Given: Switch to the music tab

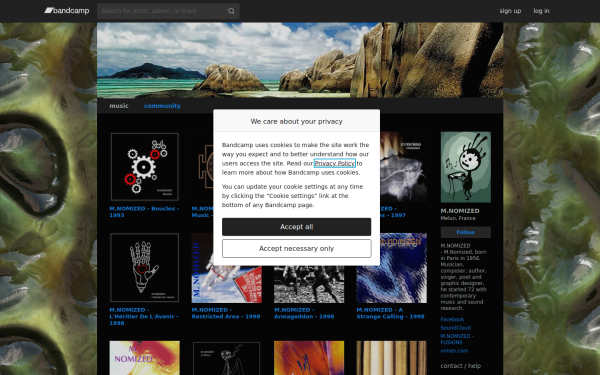Looking at the screenshot, I should point(119,106).
